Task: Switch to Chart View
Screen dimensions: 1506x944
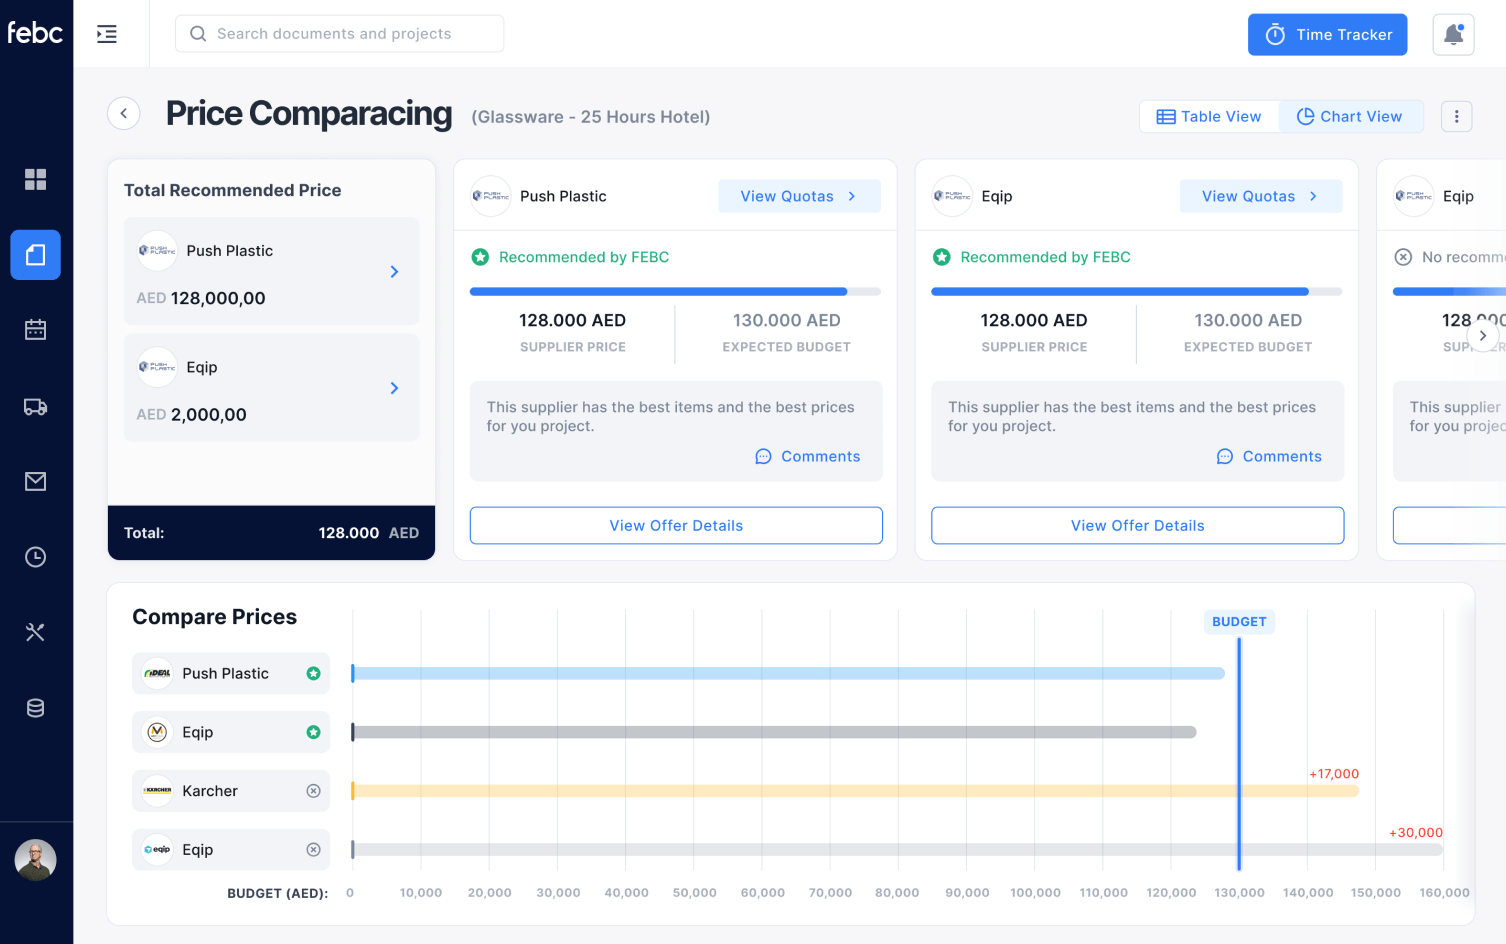Action: [1350, 117]
